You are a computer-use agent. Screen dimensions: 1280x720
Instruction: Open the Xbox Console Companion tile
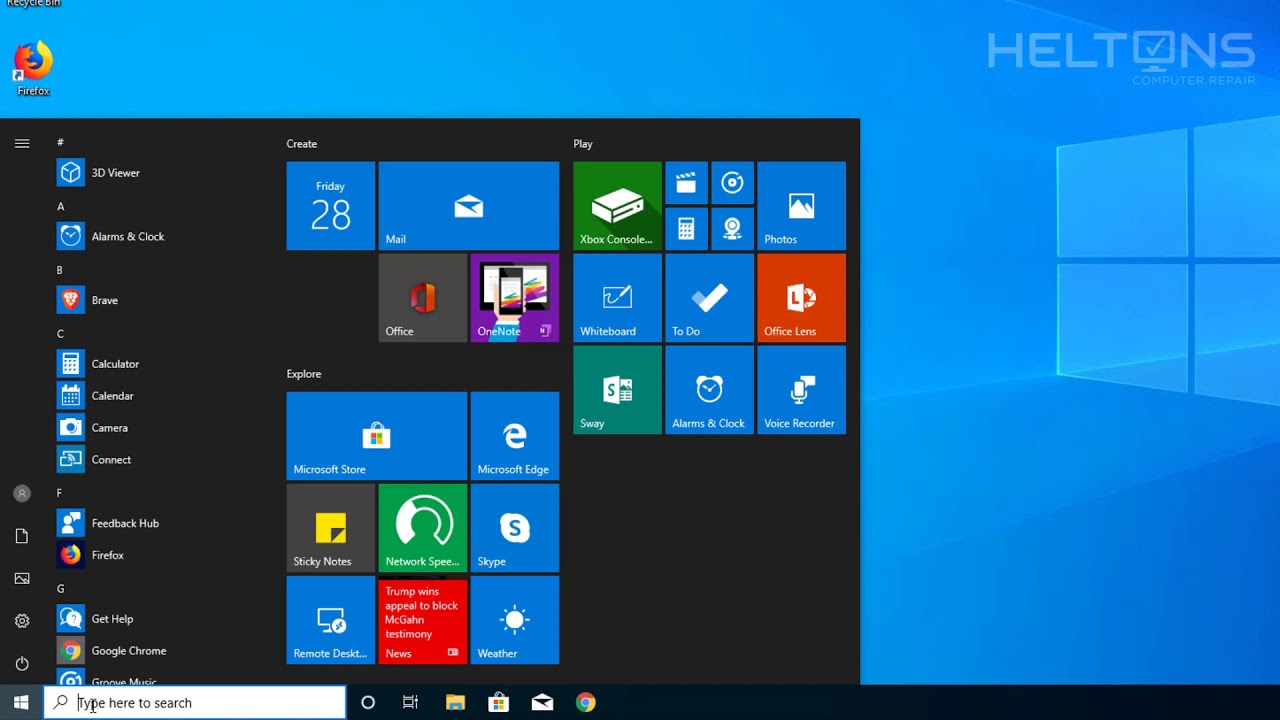[617, 206]
